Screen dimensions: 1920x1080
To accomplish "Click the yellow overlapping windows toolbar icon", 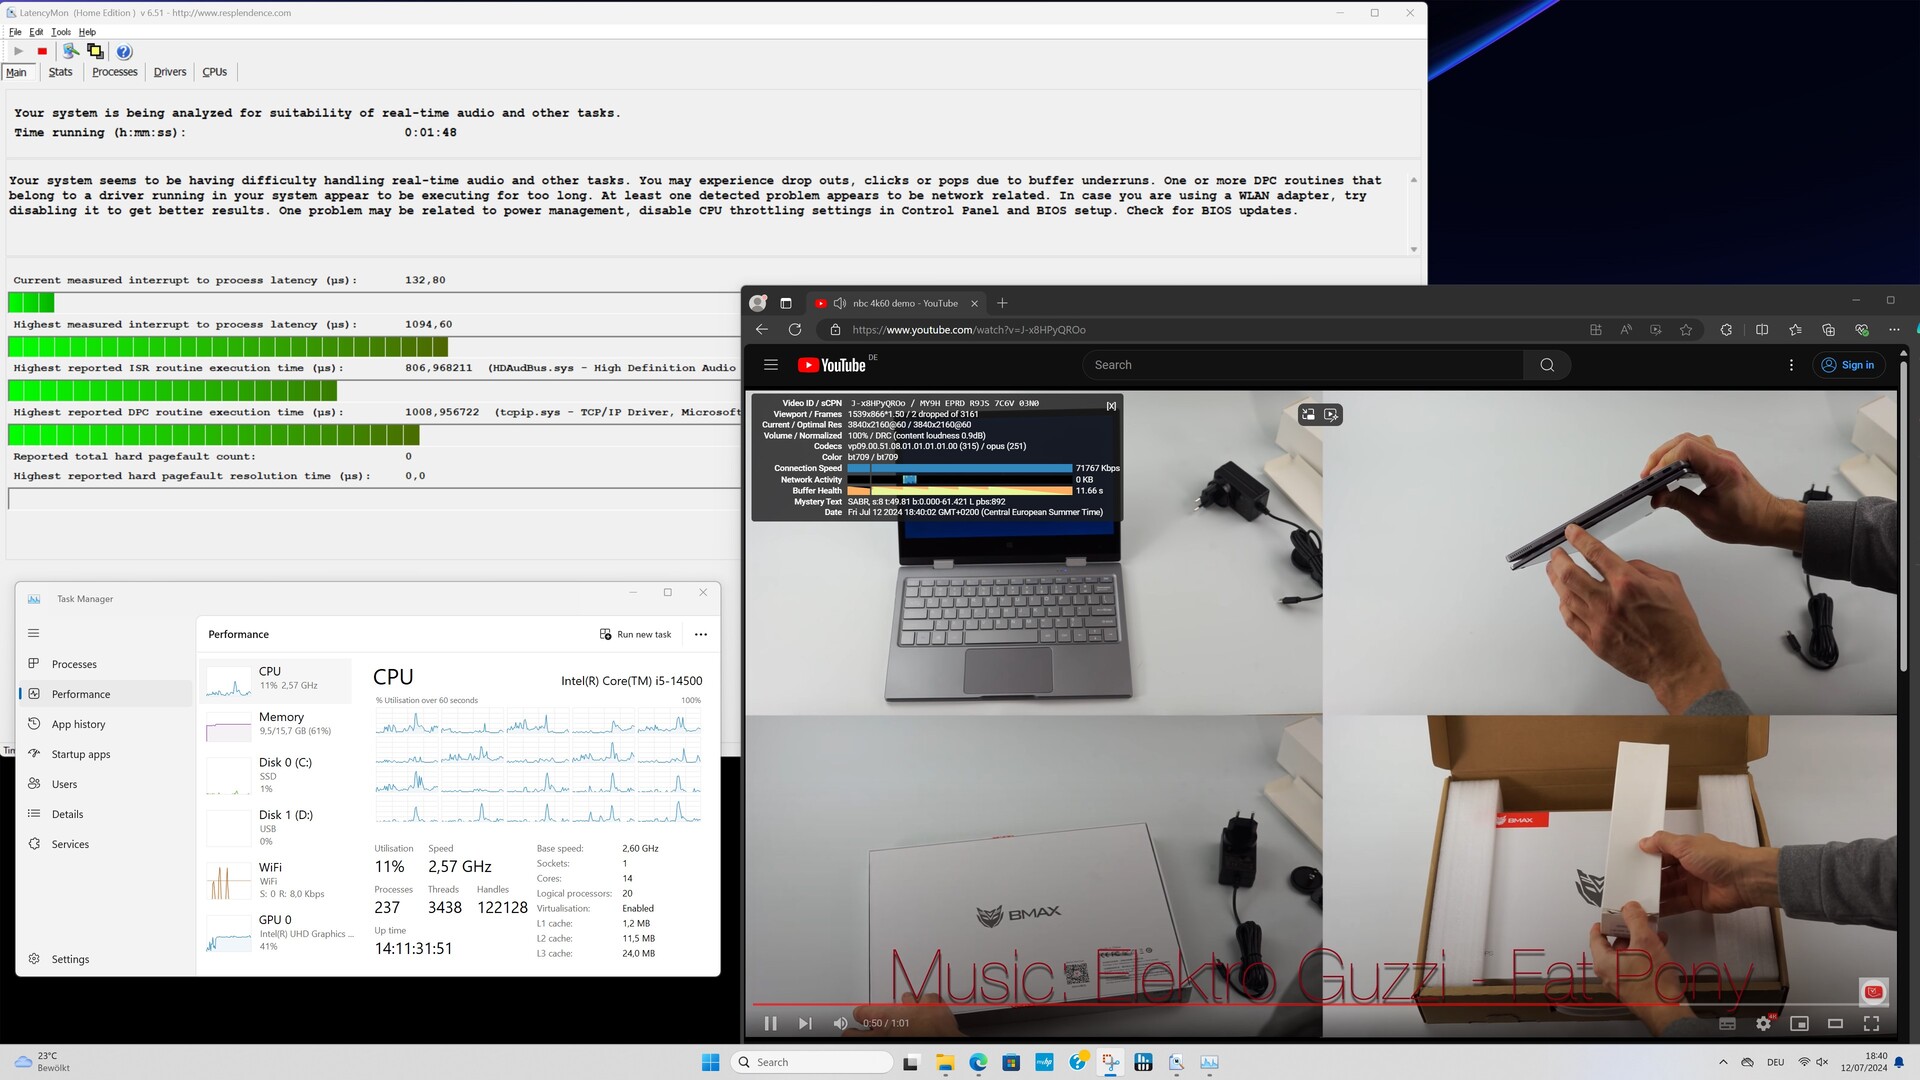I will pos(95,51).
